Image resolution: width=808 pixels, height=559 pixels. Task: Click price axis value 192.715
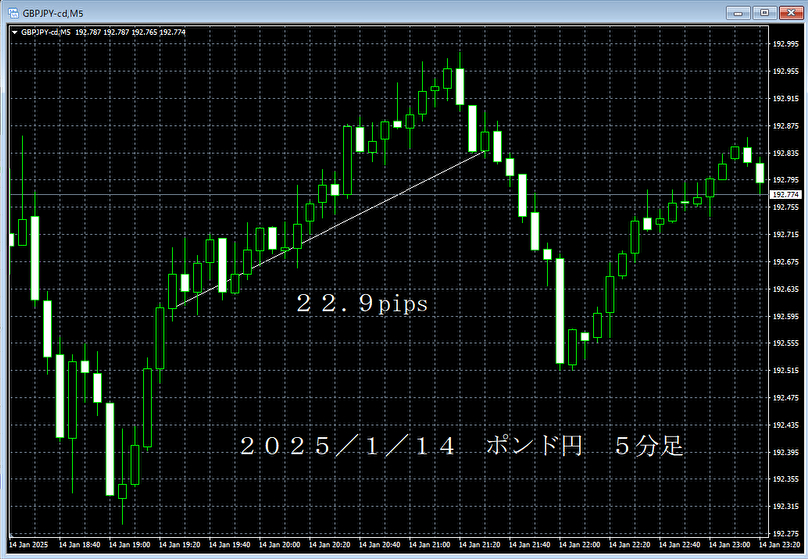pos(786,235)
